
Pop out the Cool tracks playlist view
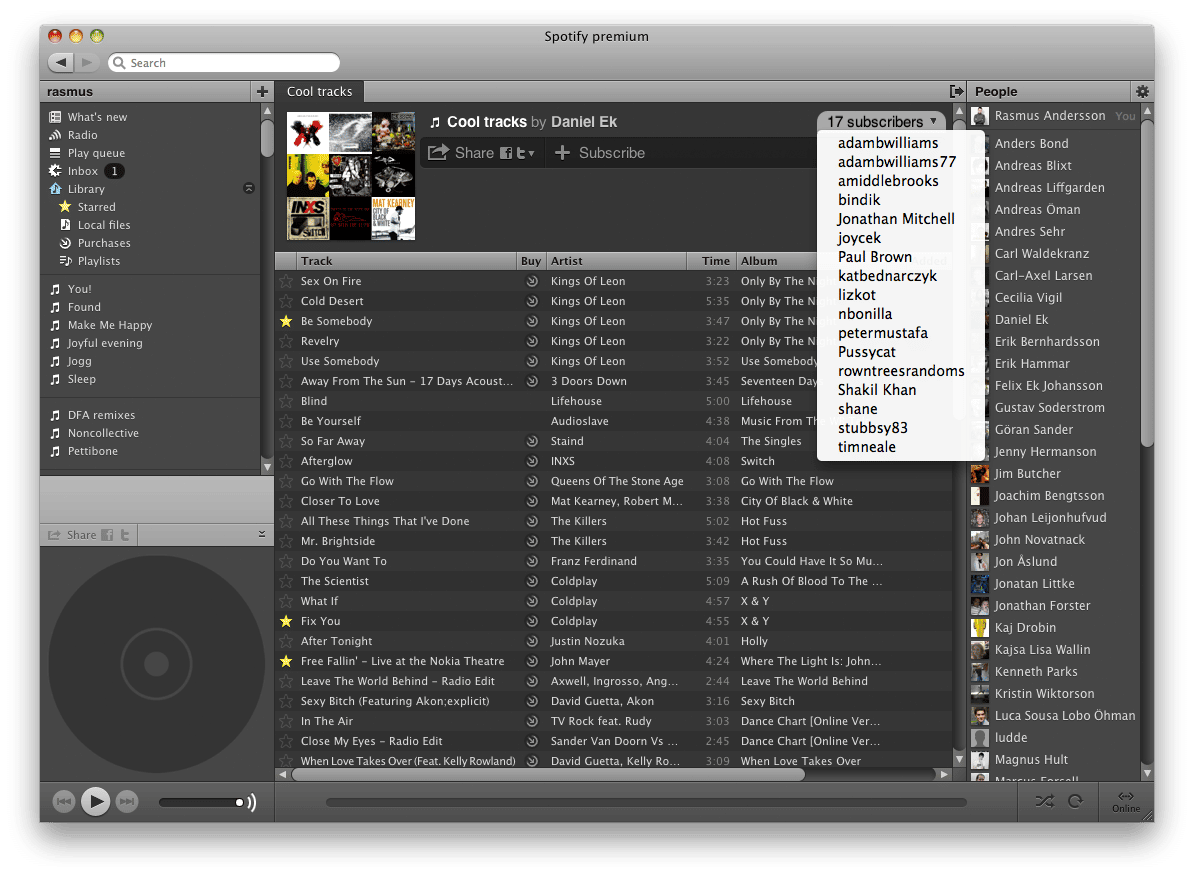click(x=956, y=91)
